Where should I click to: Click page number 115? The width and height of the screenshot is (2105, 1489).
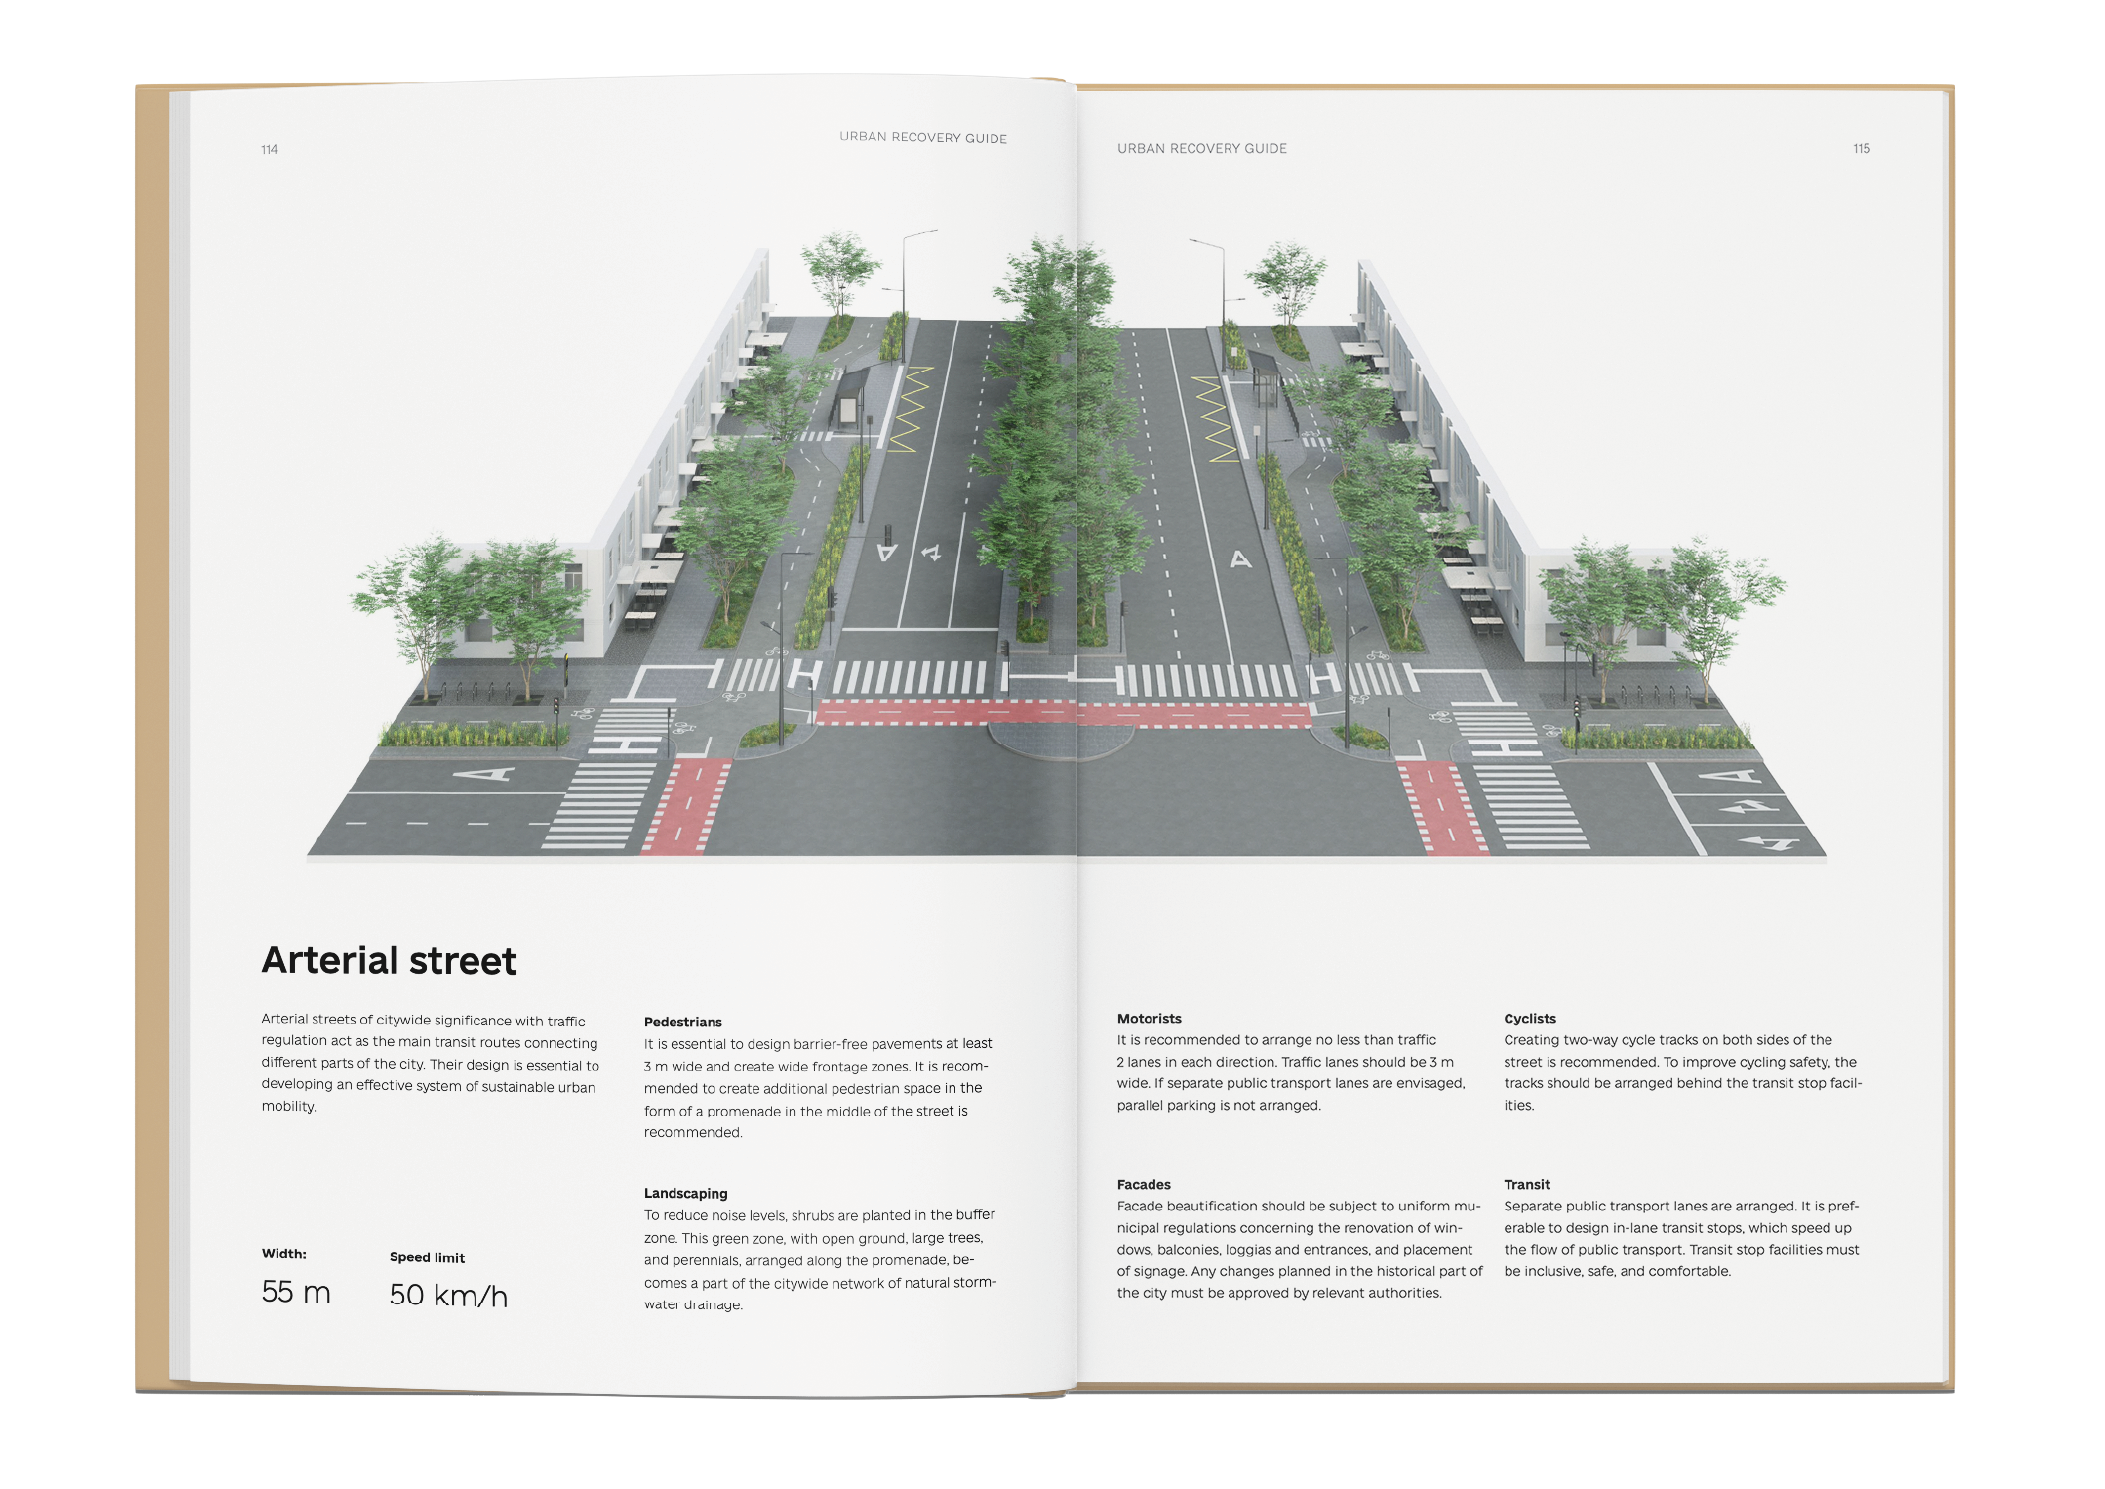coord(1861,149)
